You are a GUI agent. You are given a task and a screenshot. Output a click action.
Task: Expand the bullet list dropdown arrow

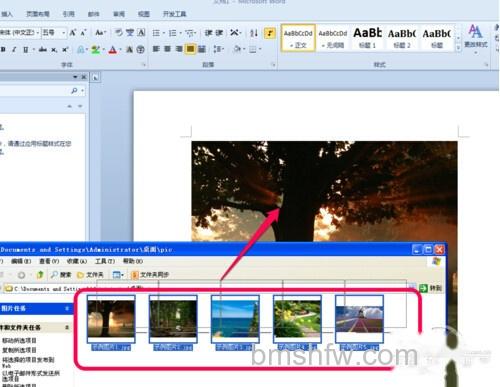(164, 33)
